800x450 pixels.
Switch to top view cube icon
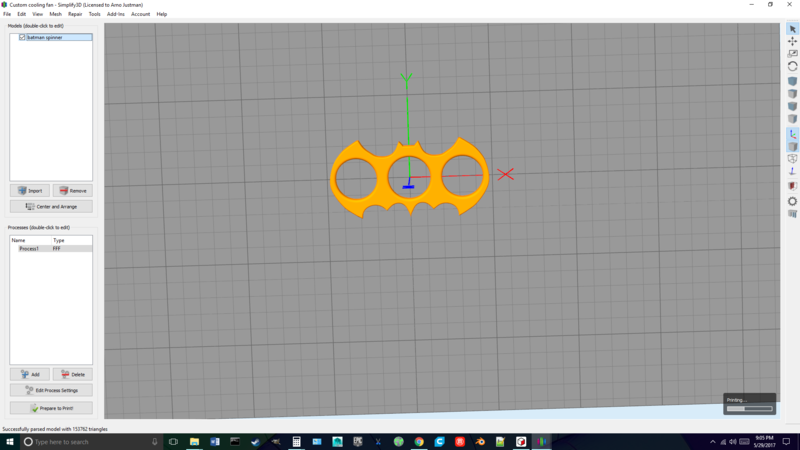792,94
